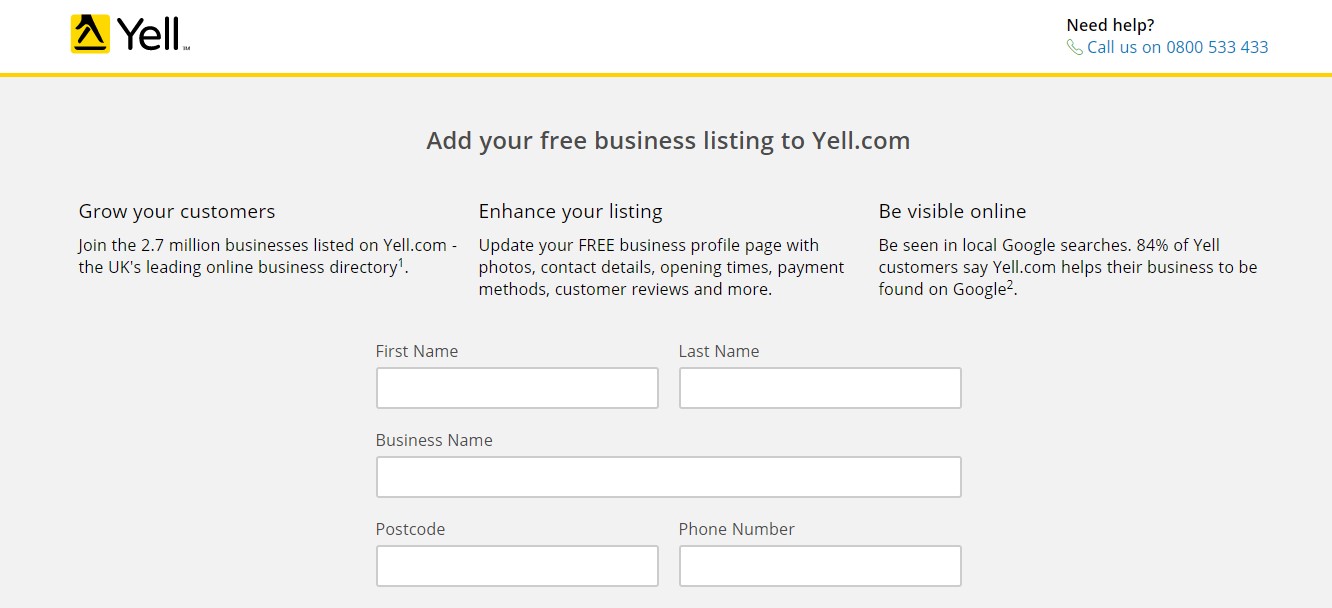Click the Need help? text
This screenshot has width=1332, height=608.
tap(1110, 25)
